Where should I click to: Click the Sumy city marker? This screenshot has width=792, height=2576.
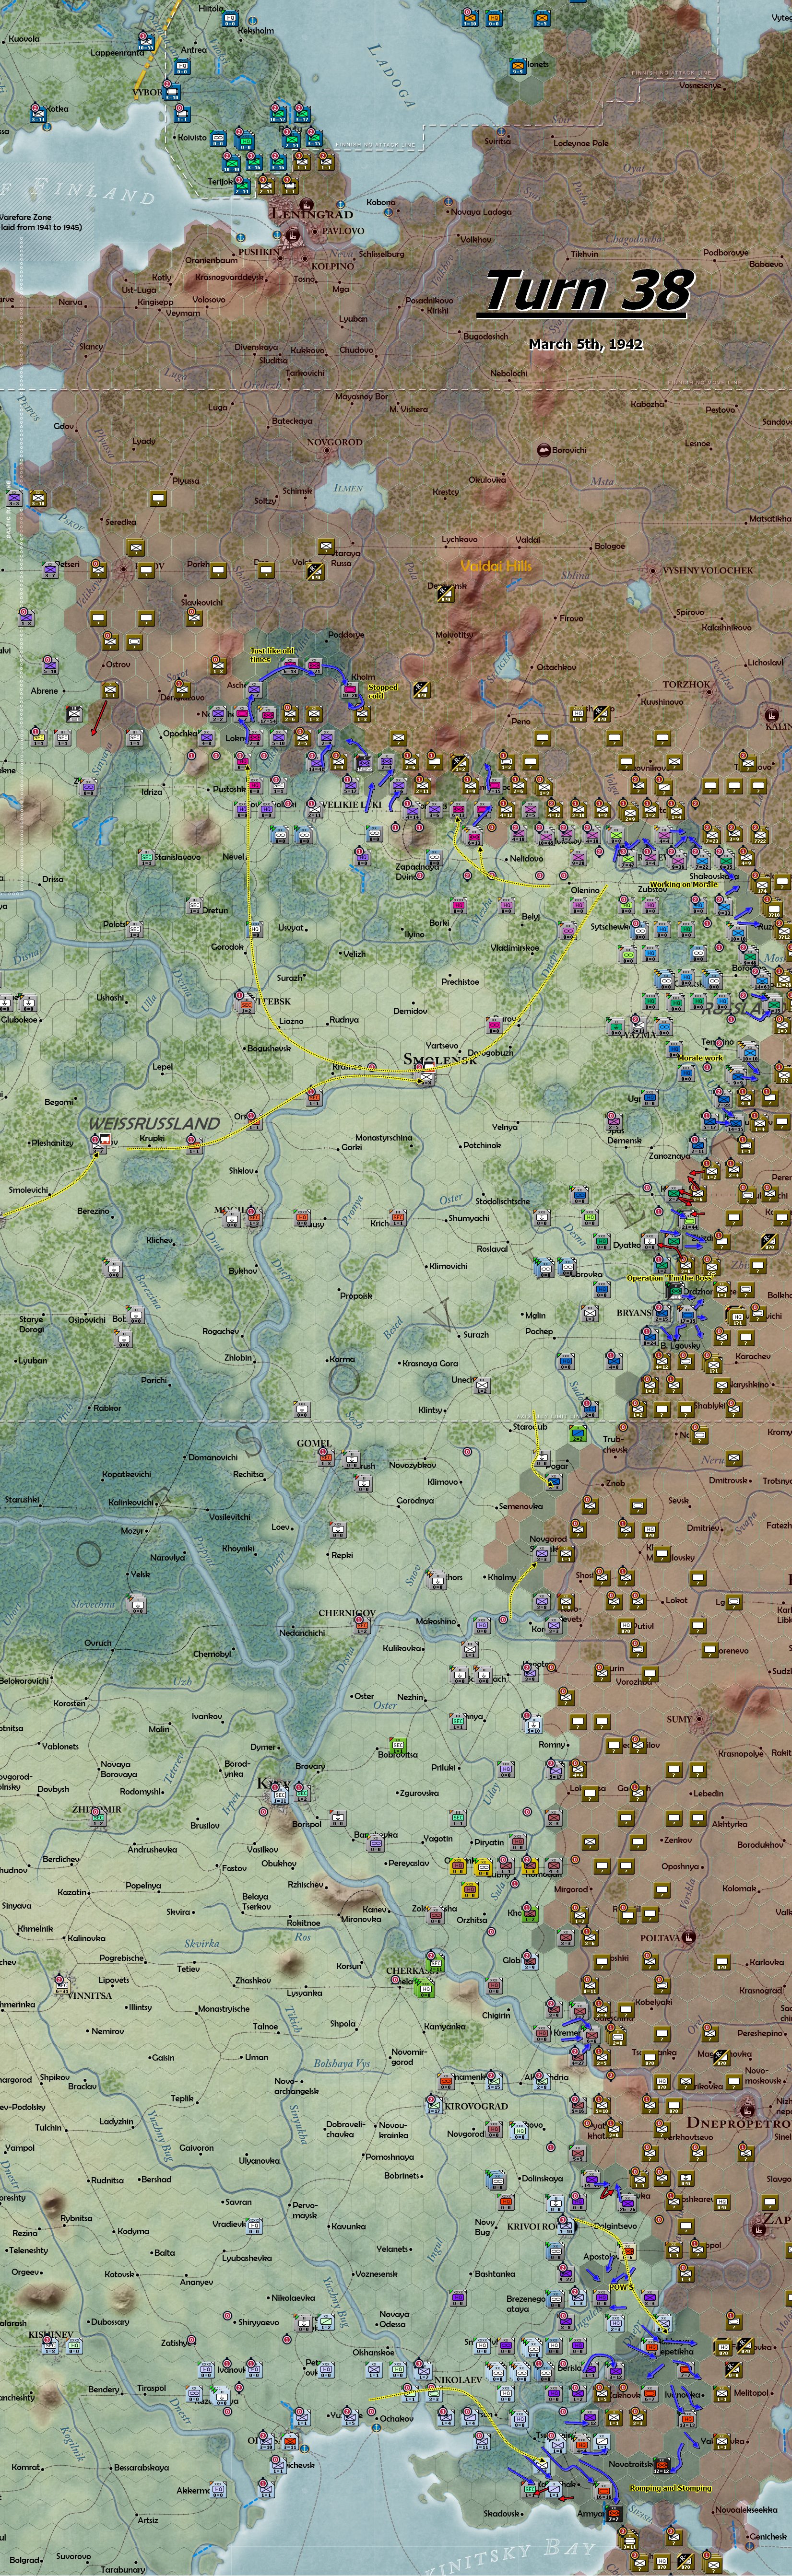tap(700, 1718)
